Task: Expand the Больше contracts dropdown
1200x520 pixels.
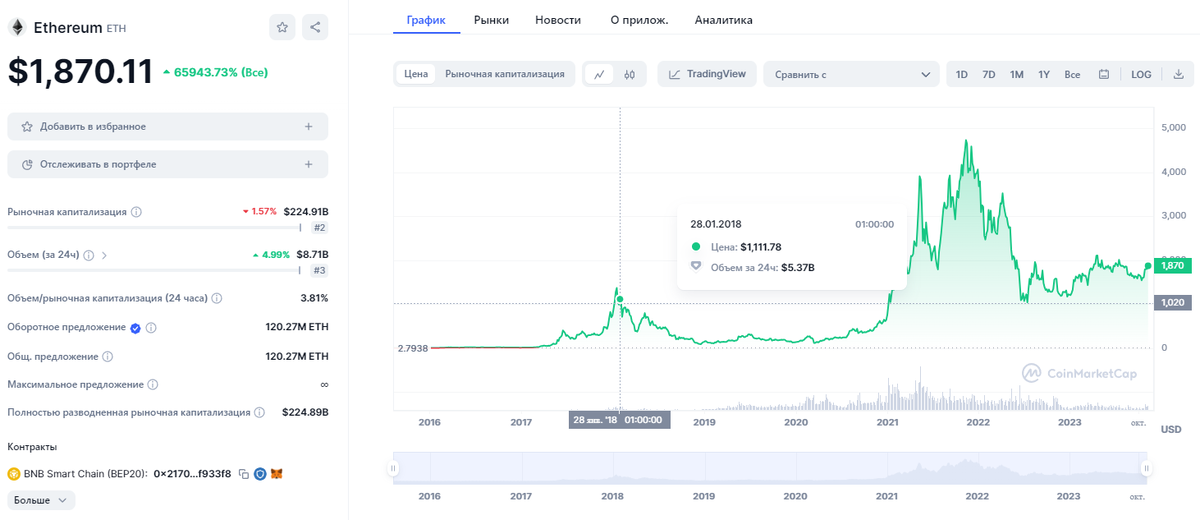Action: [41, 499]
